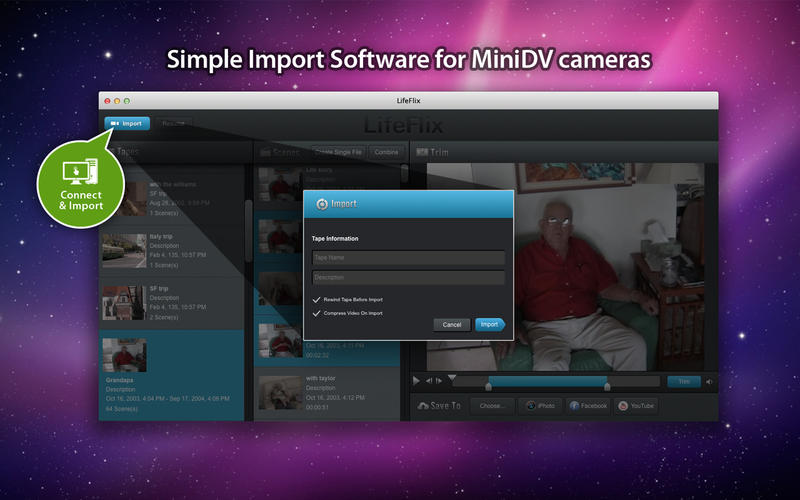Step back one frame in the preview

point(429,381)
